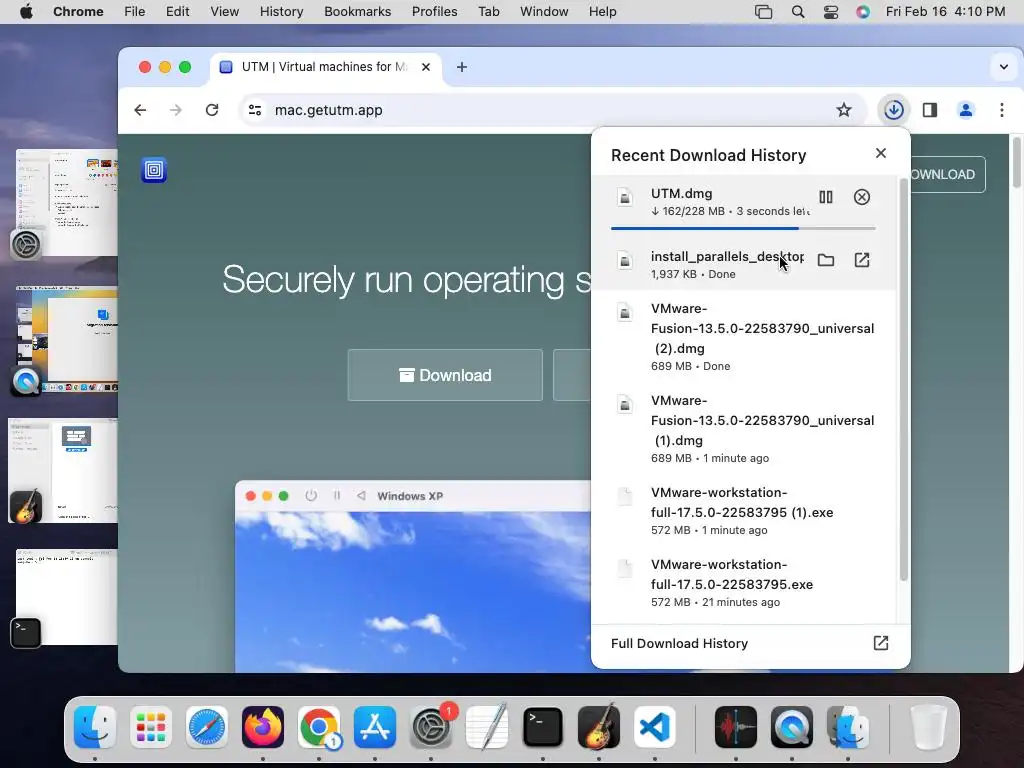This screenshot has width=1024, height=768.
Task: Close the Recent Download History popup
Action: (880, 153)
